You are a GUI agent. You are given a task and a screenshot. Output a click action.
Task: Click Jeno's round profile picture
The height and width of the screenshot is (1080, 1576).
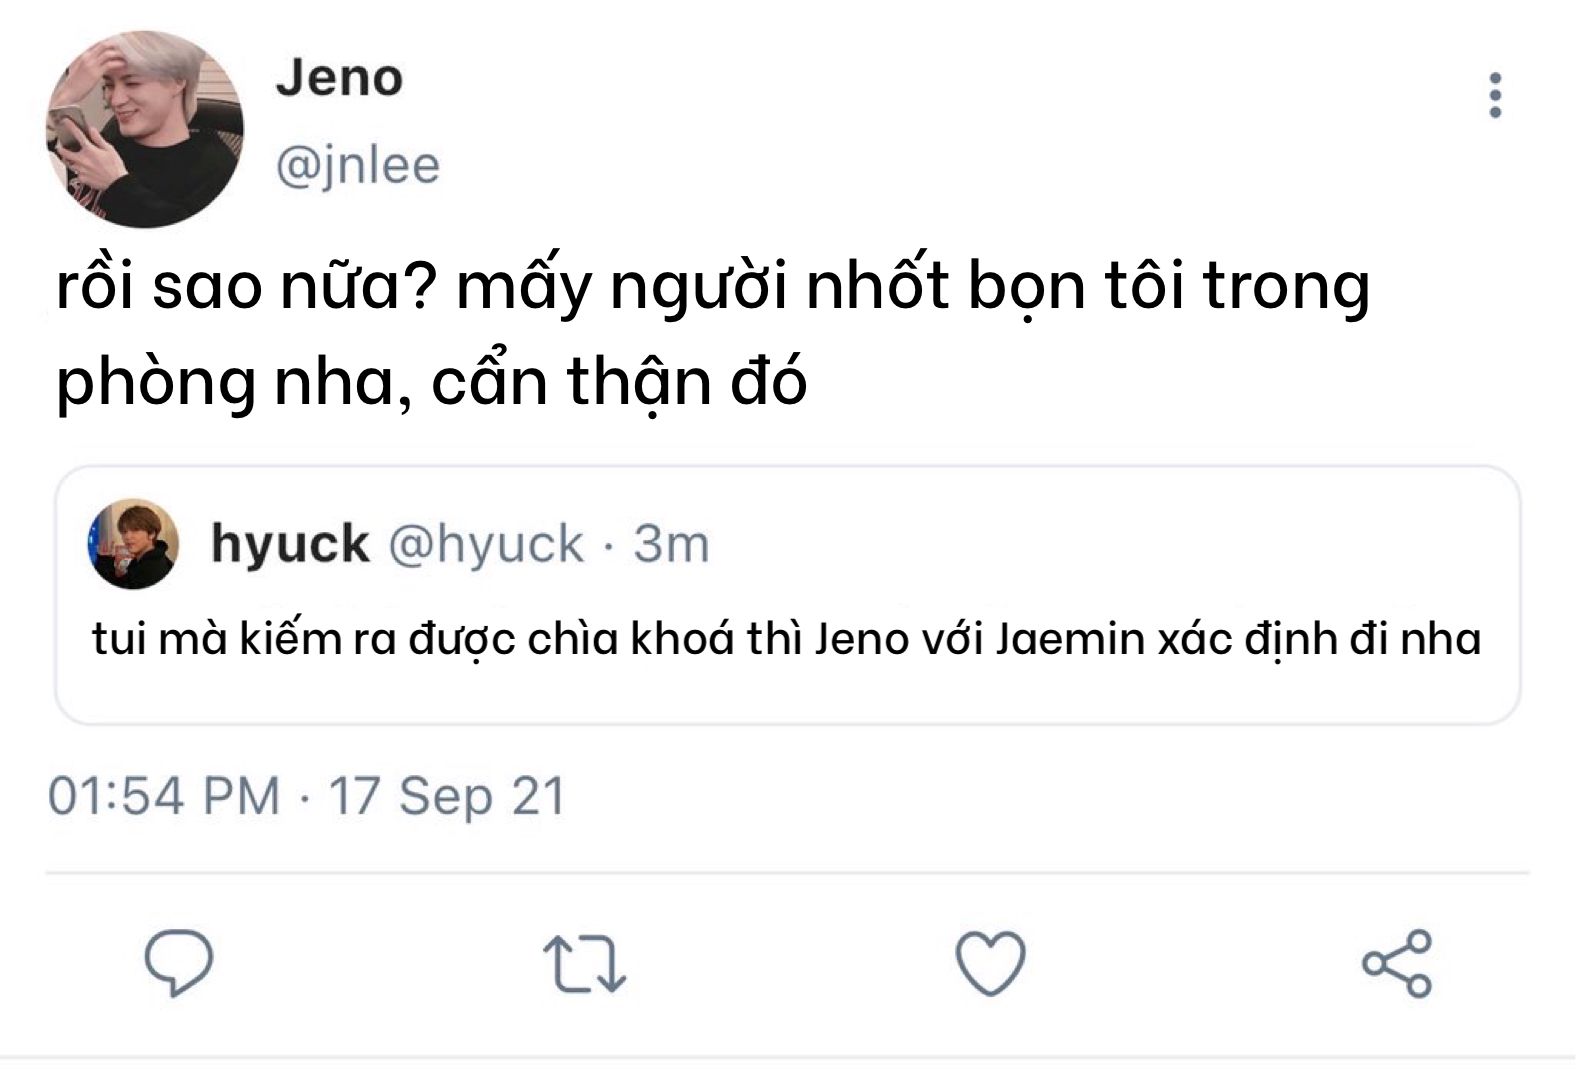[145, 129]
